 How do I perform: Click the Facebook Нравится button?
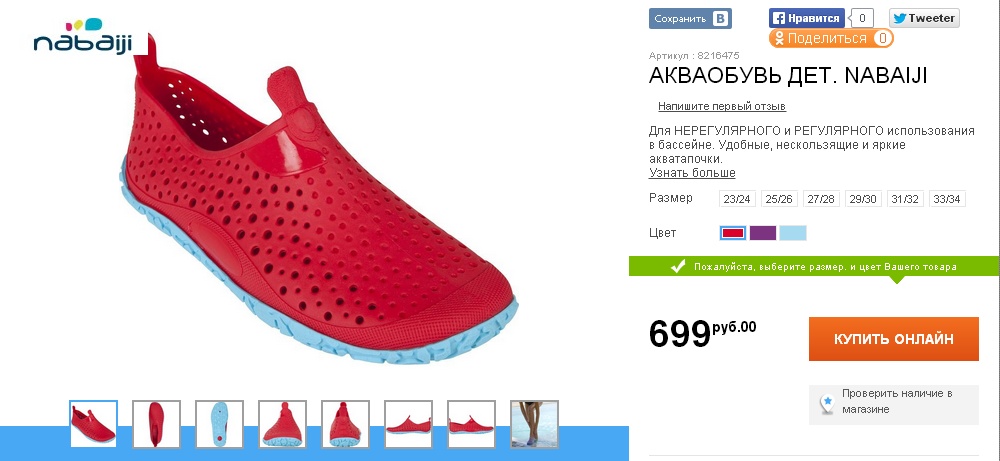point(807,18)
